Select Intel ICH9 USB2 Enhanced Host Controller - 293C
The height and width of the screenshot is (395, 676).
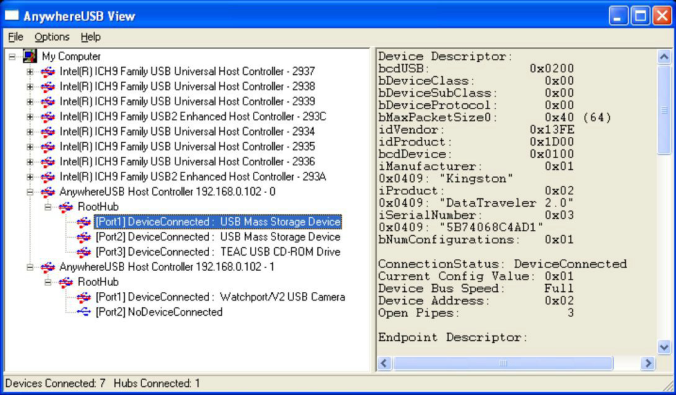coord(193,116)
